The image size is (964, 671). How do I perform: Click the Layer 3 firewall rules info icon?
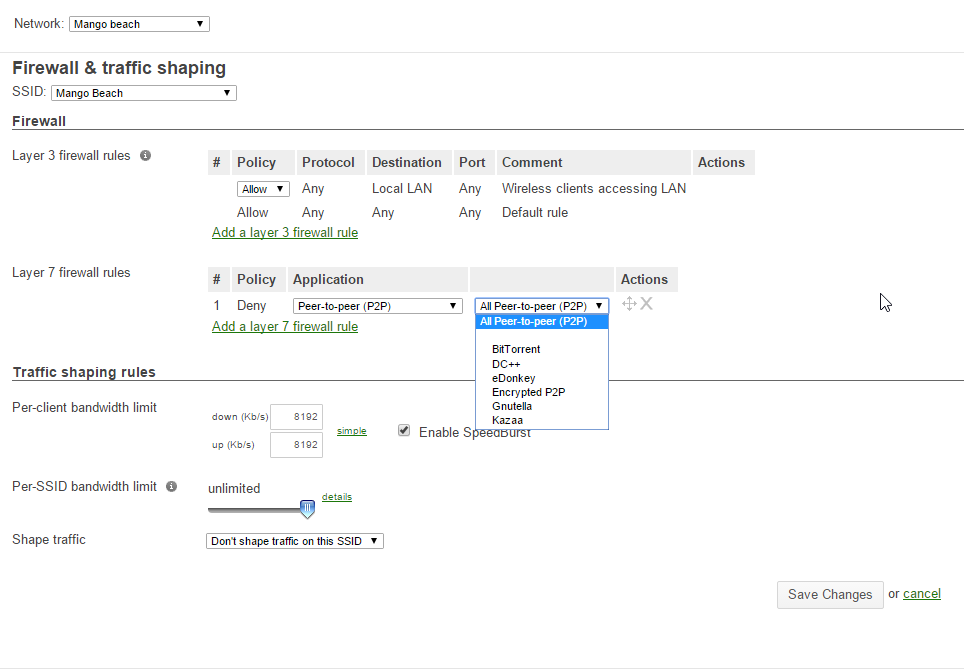(x=145, y=156)
